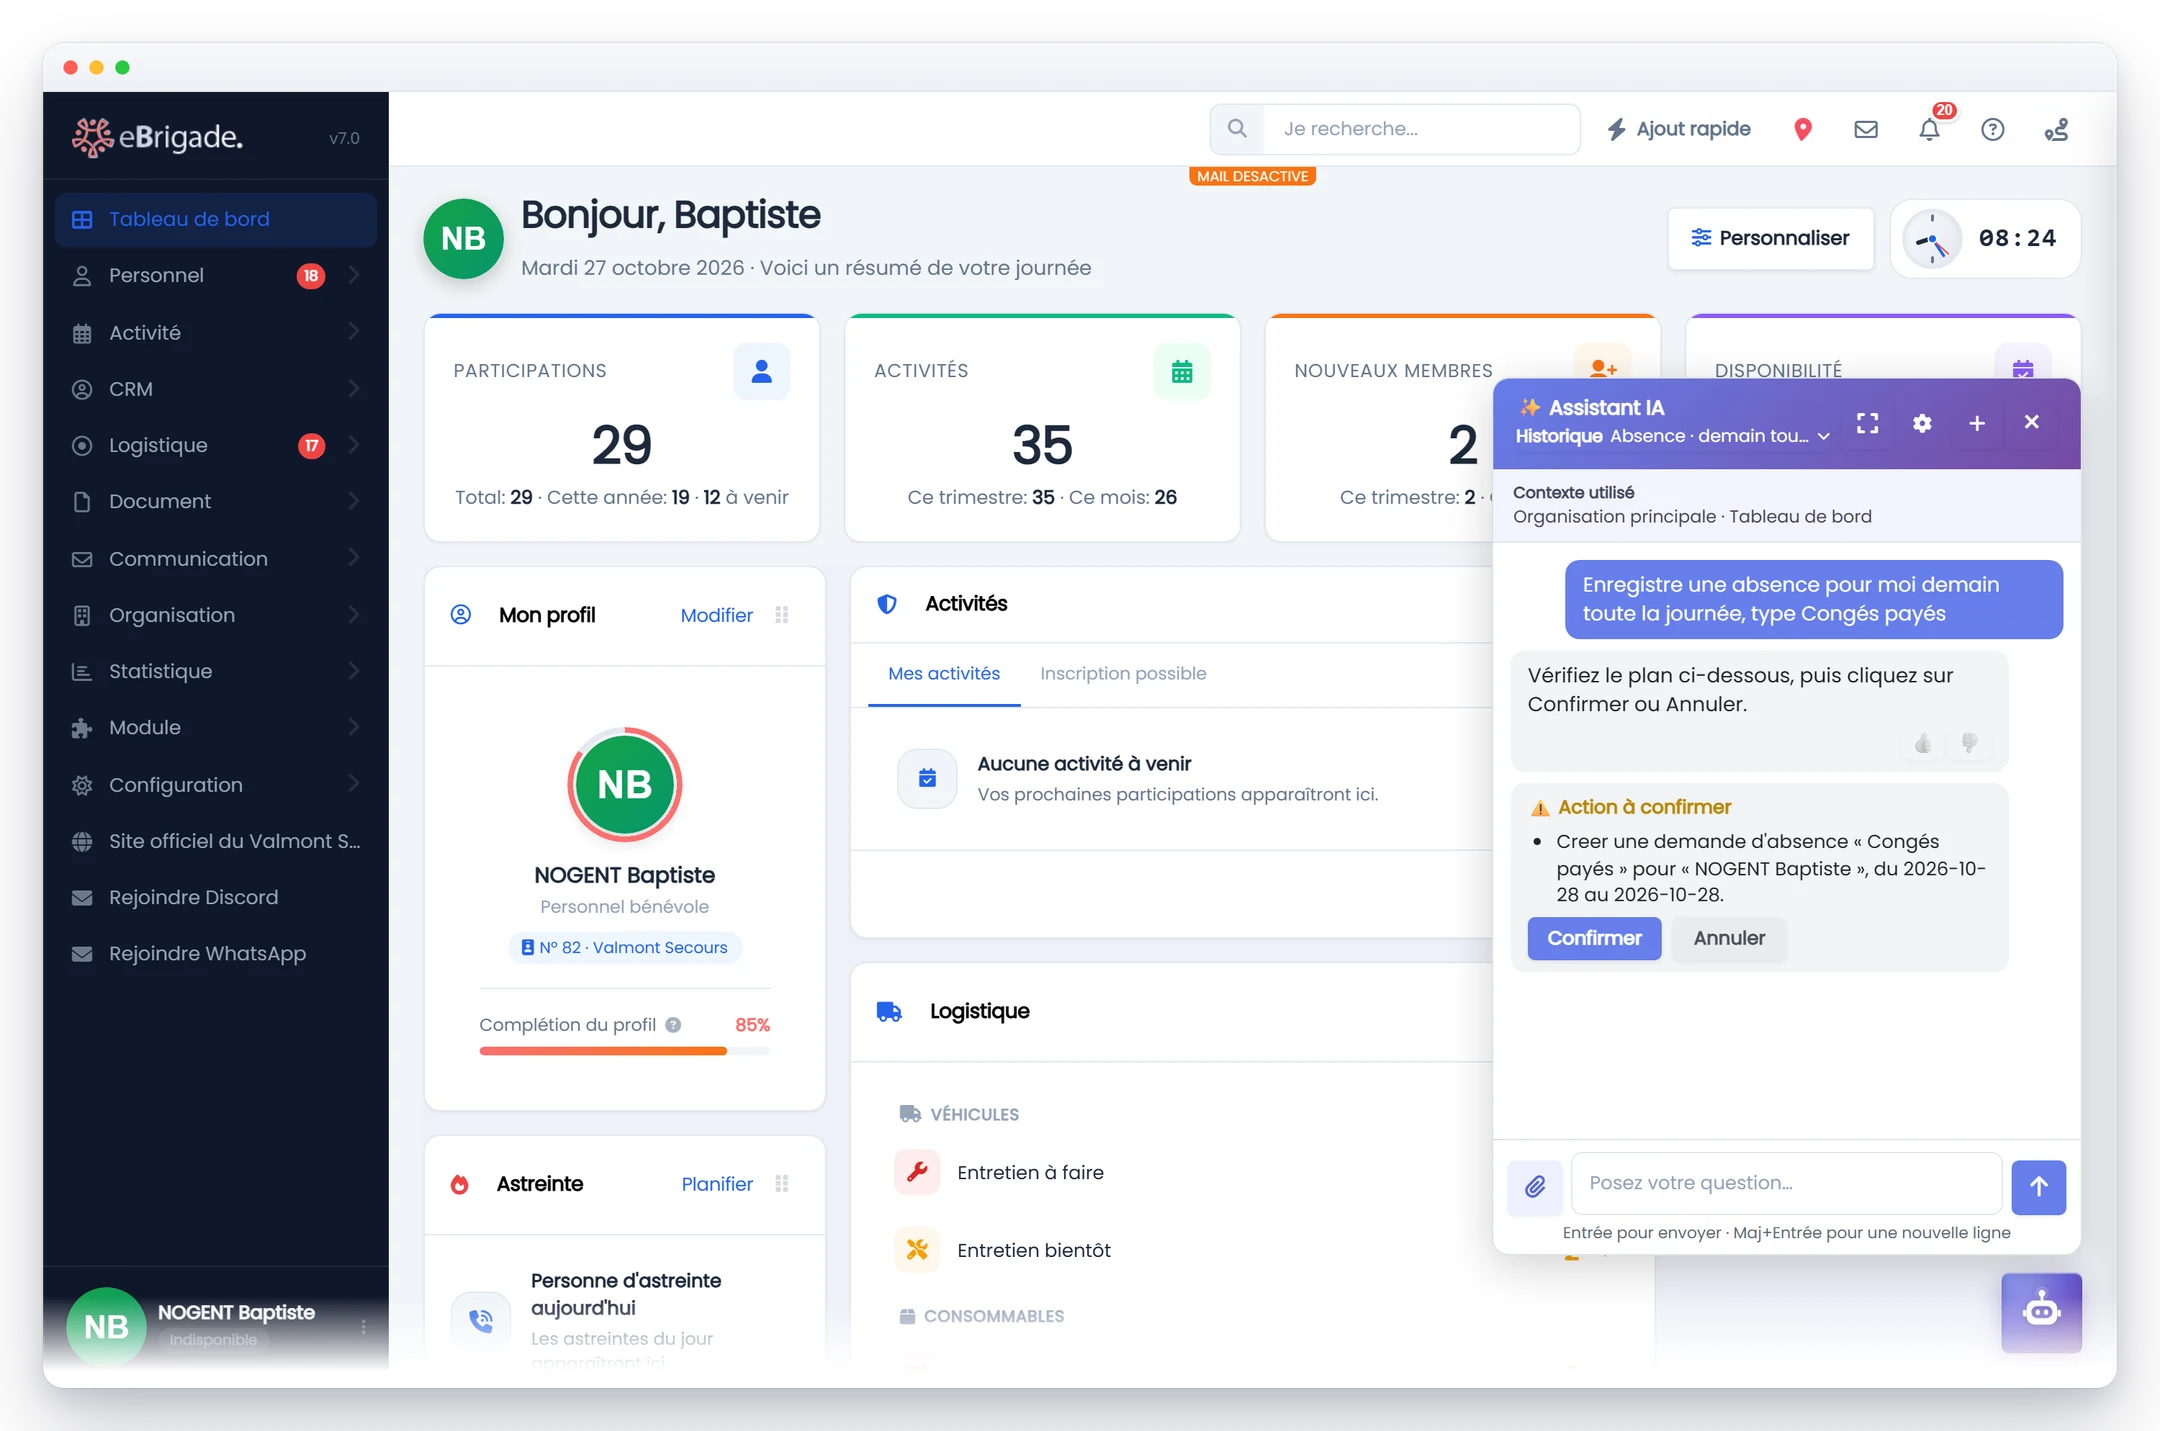This screenshot has height=1431, width=2160.
Task: Expand Assistant IA to fullscreen
Action: tap(1867, 423)
